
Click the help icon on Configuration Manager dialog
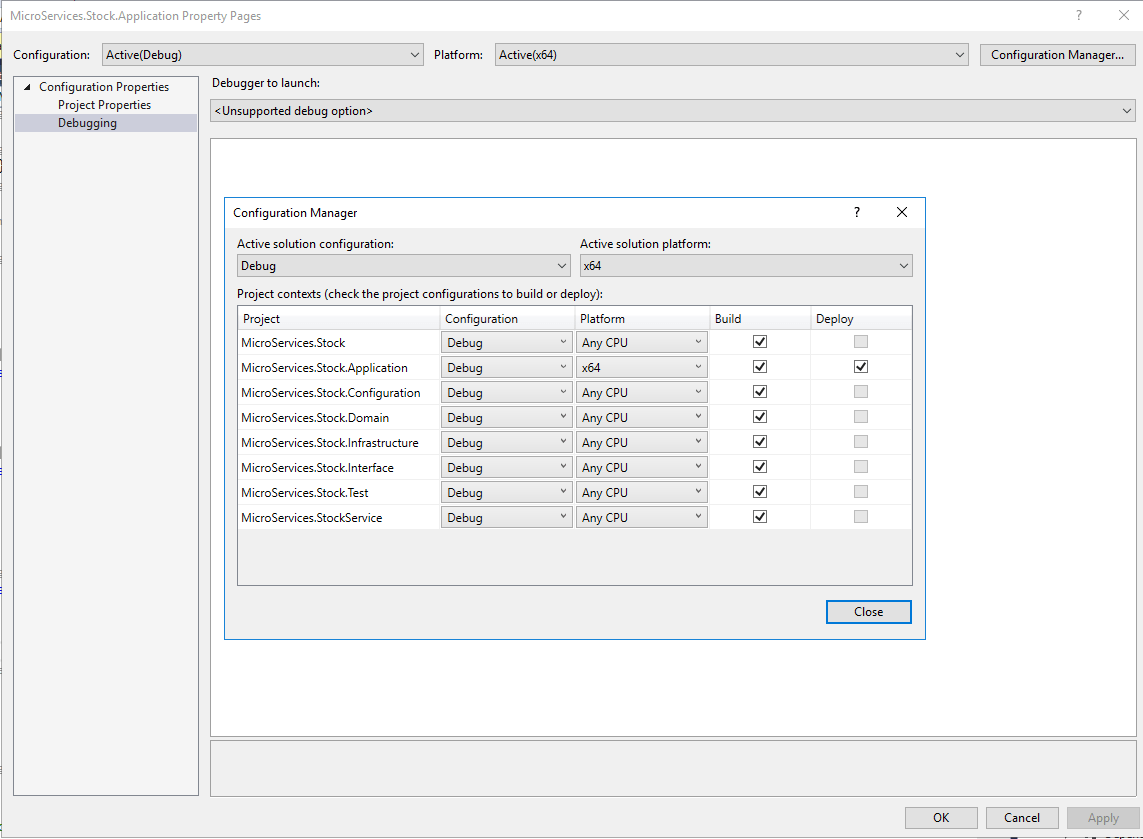[856, 212]
